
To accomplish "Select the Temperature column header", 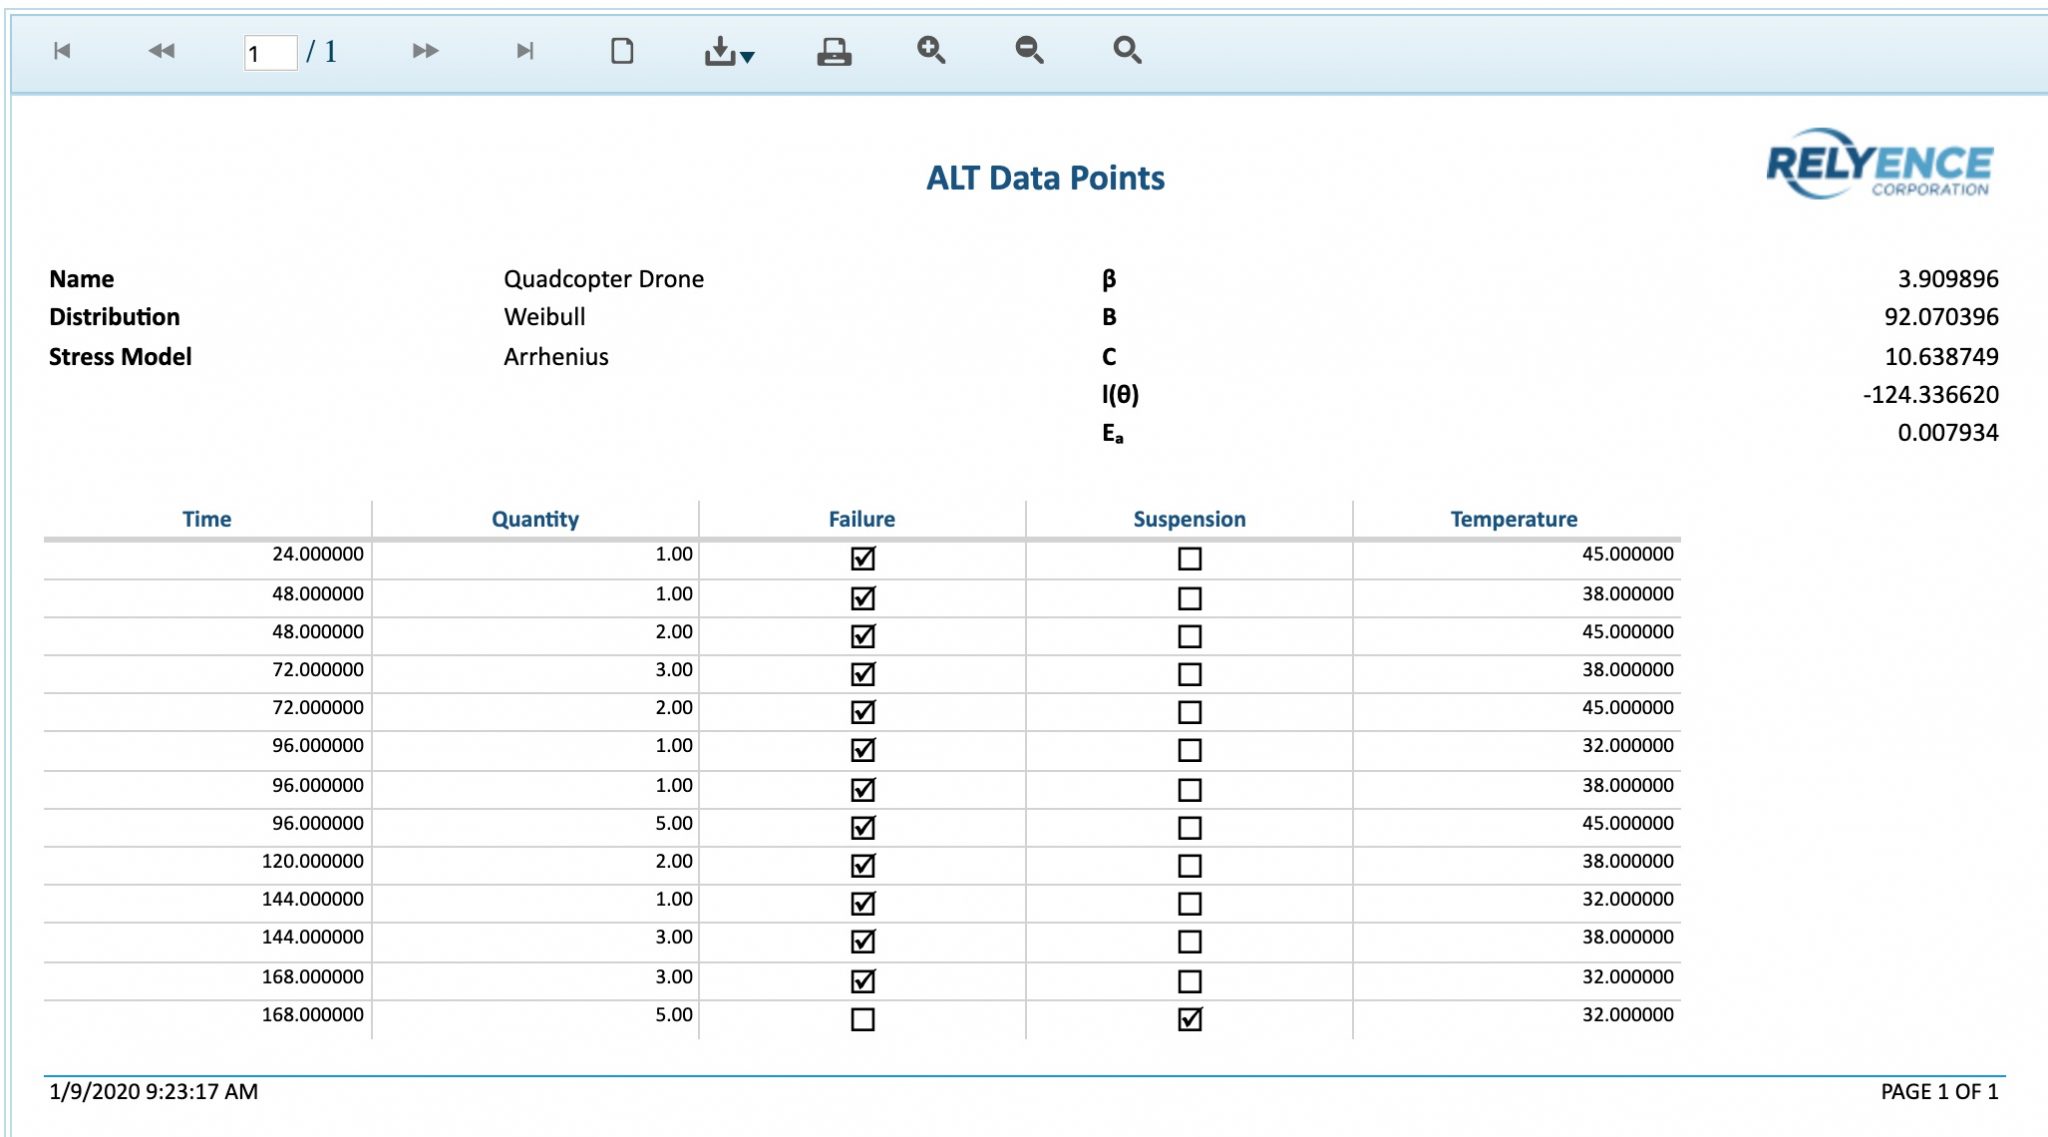I will click(x=1514, y=519).
